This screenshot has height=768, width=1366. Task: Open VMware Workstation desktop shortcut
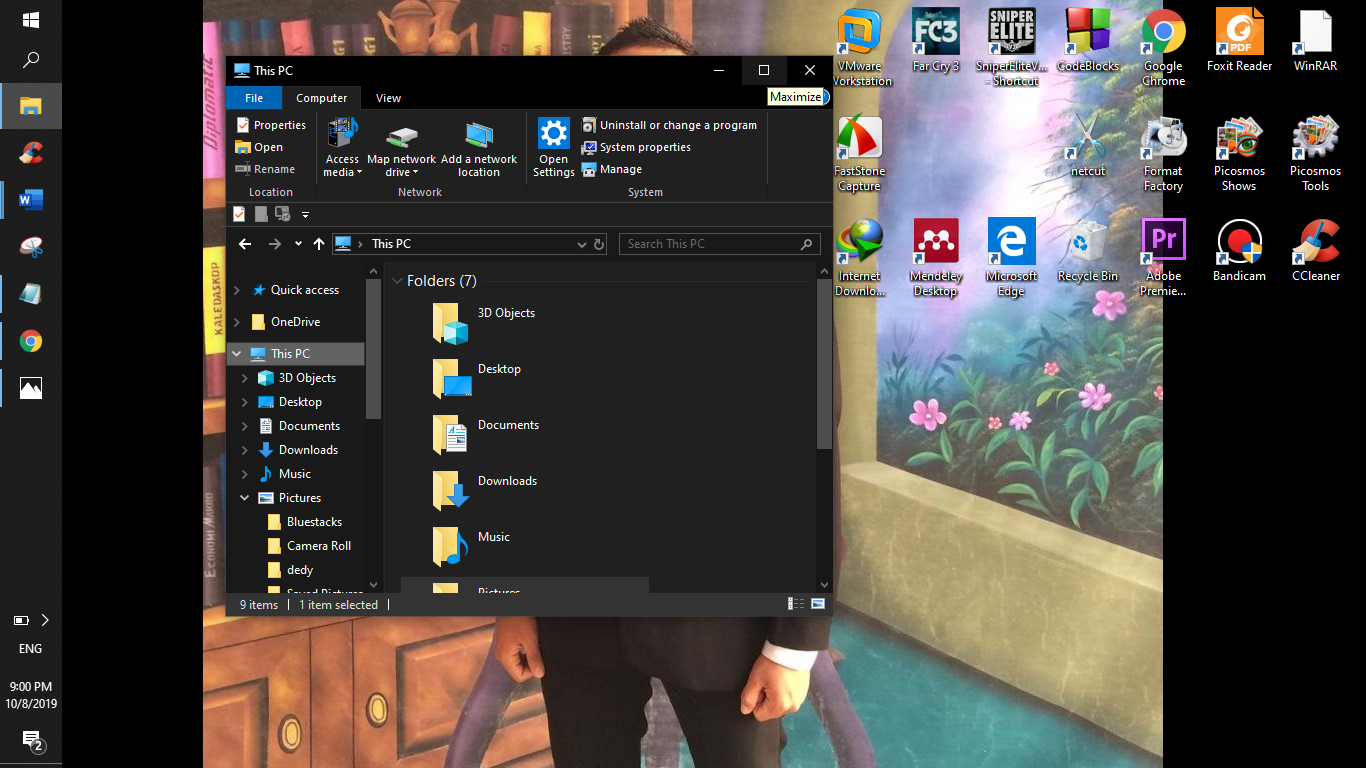[860, 48]
